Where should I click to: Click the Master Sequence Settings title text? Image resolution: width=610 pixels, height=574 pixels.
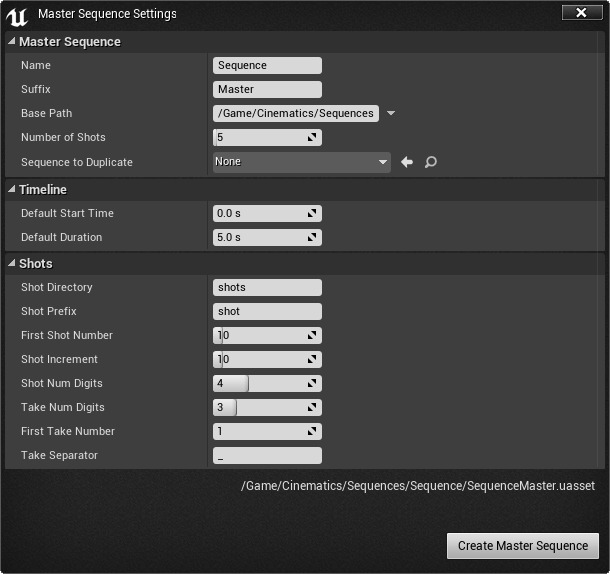(x=107, y=14)
